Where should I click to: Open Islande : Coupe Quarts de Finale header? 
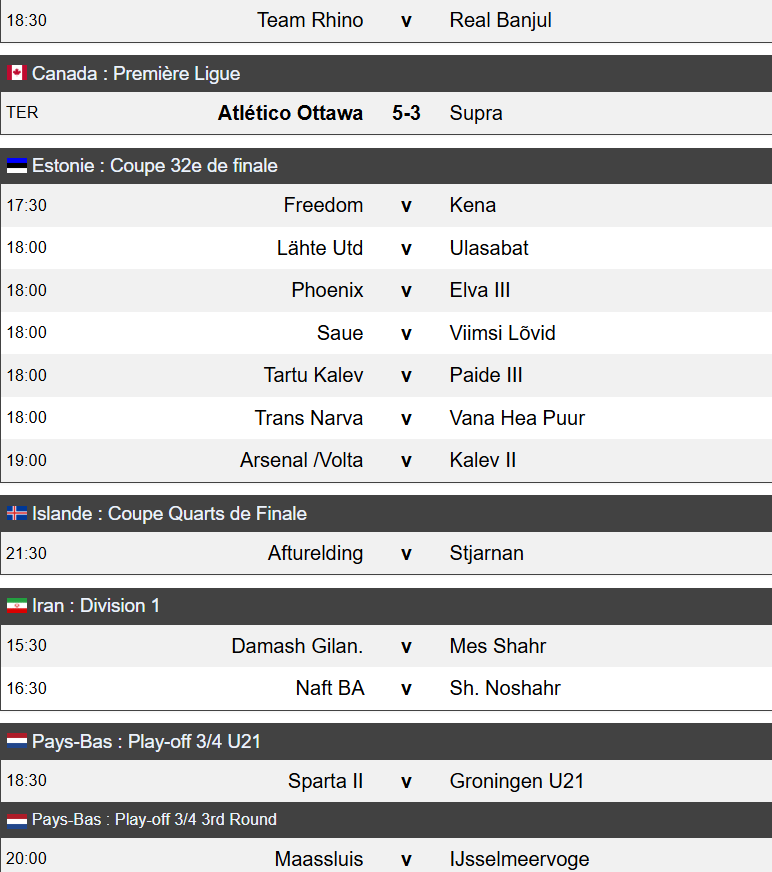(386, 513)
